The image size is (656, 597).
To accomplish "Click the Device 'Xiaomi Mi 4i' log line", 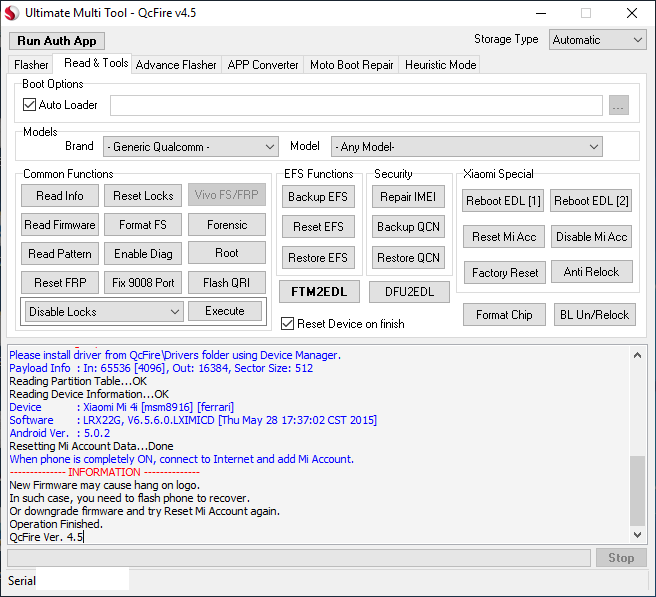I will click(x=122, y=407).
